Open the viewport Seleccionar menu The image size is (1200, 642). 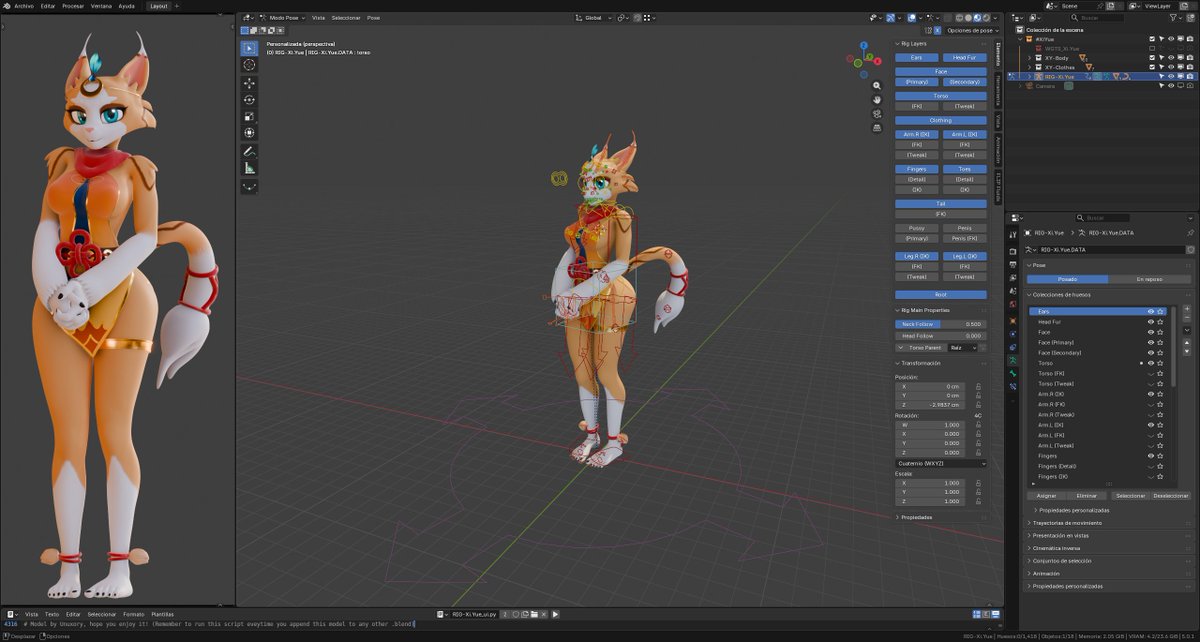[x=346, y=18]
